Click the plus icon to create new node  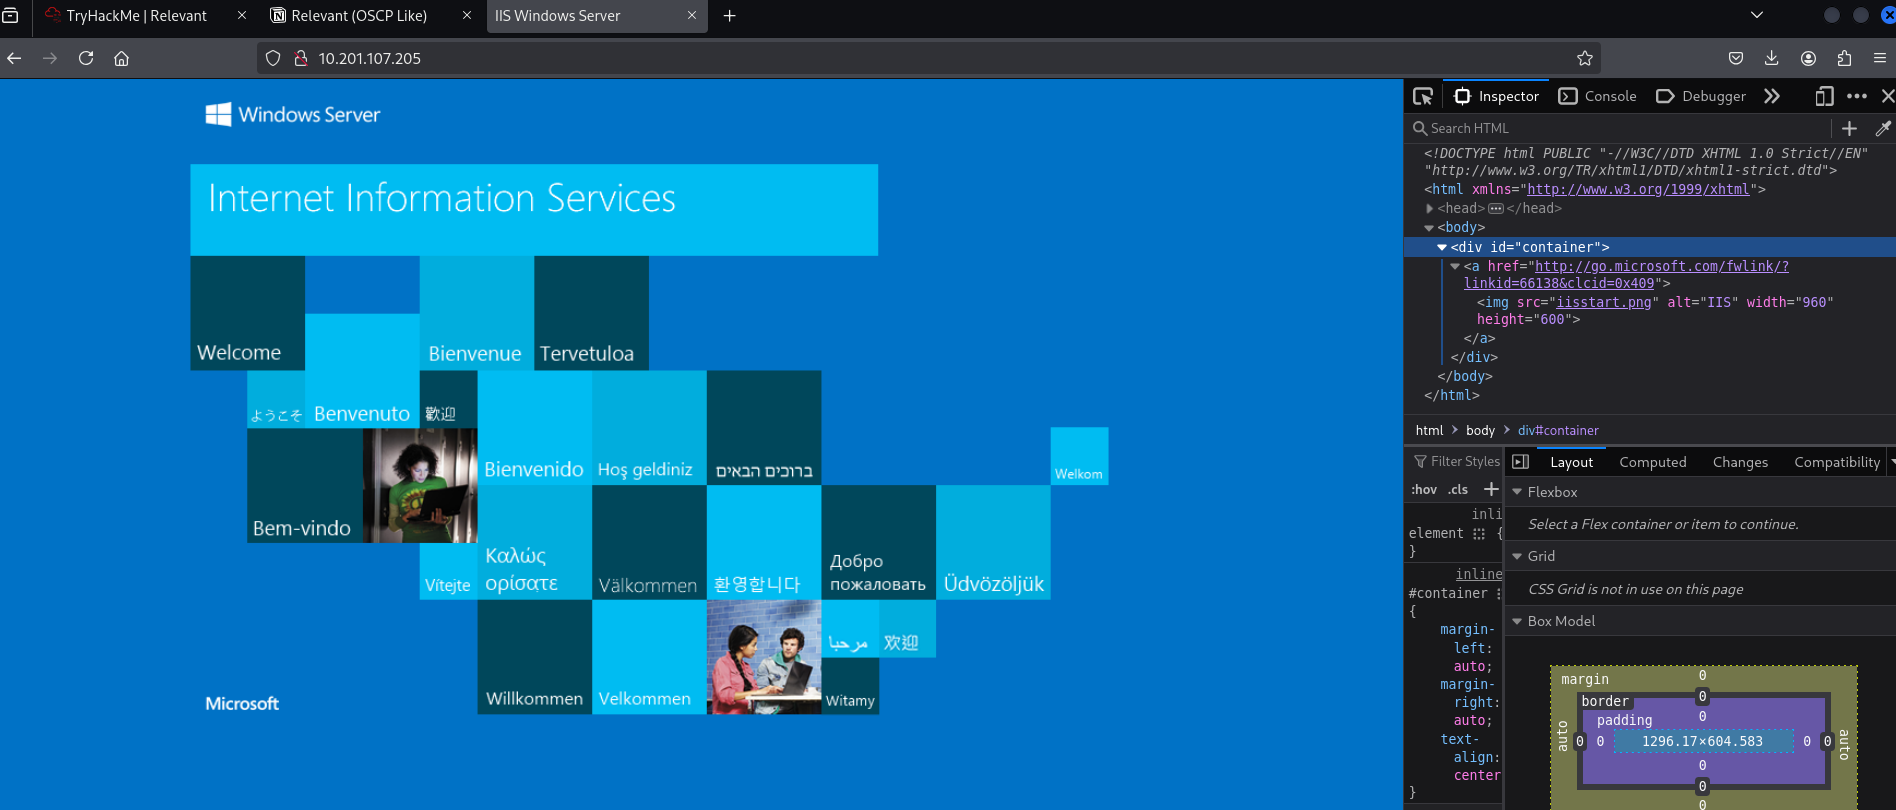1849,128
